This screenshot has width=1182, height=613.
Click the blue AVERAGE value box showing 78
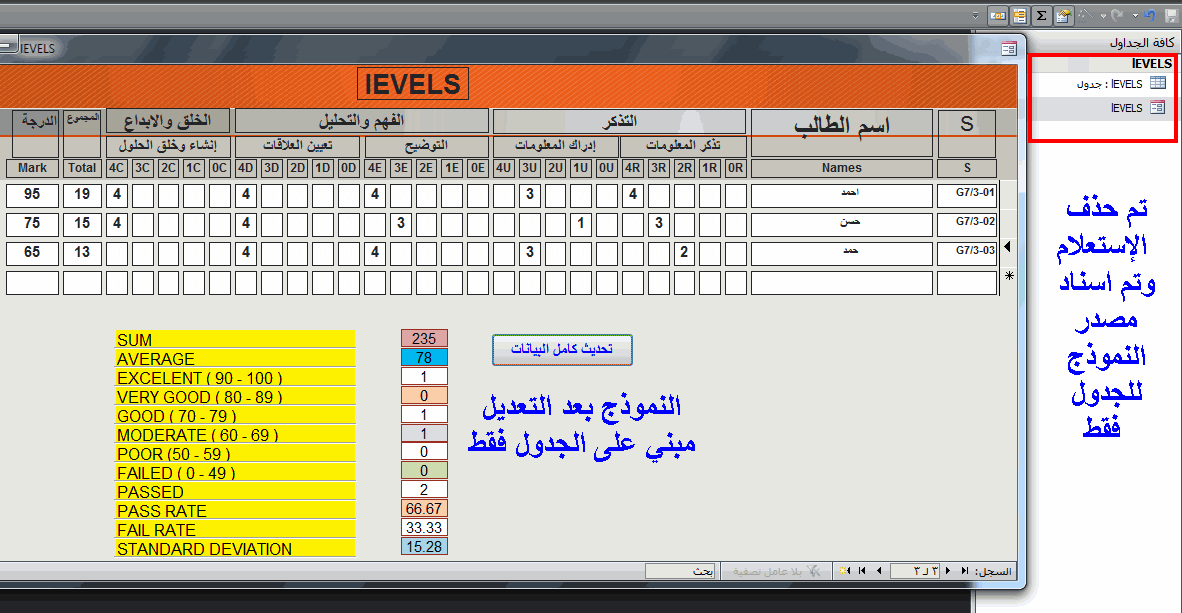424,357
